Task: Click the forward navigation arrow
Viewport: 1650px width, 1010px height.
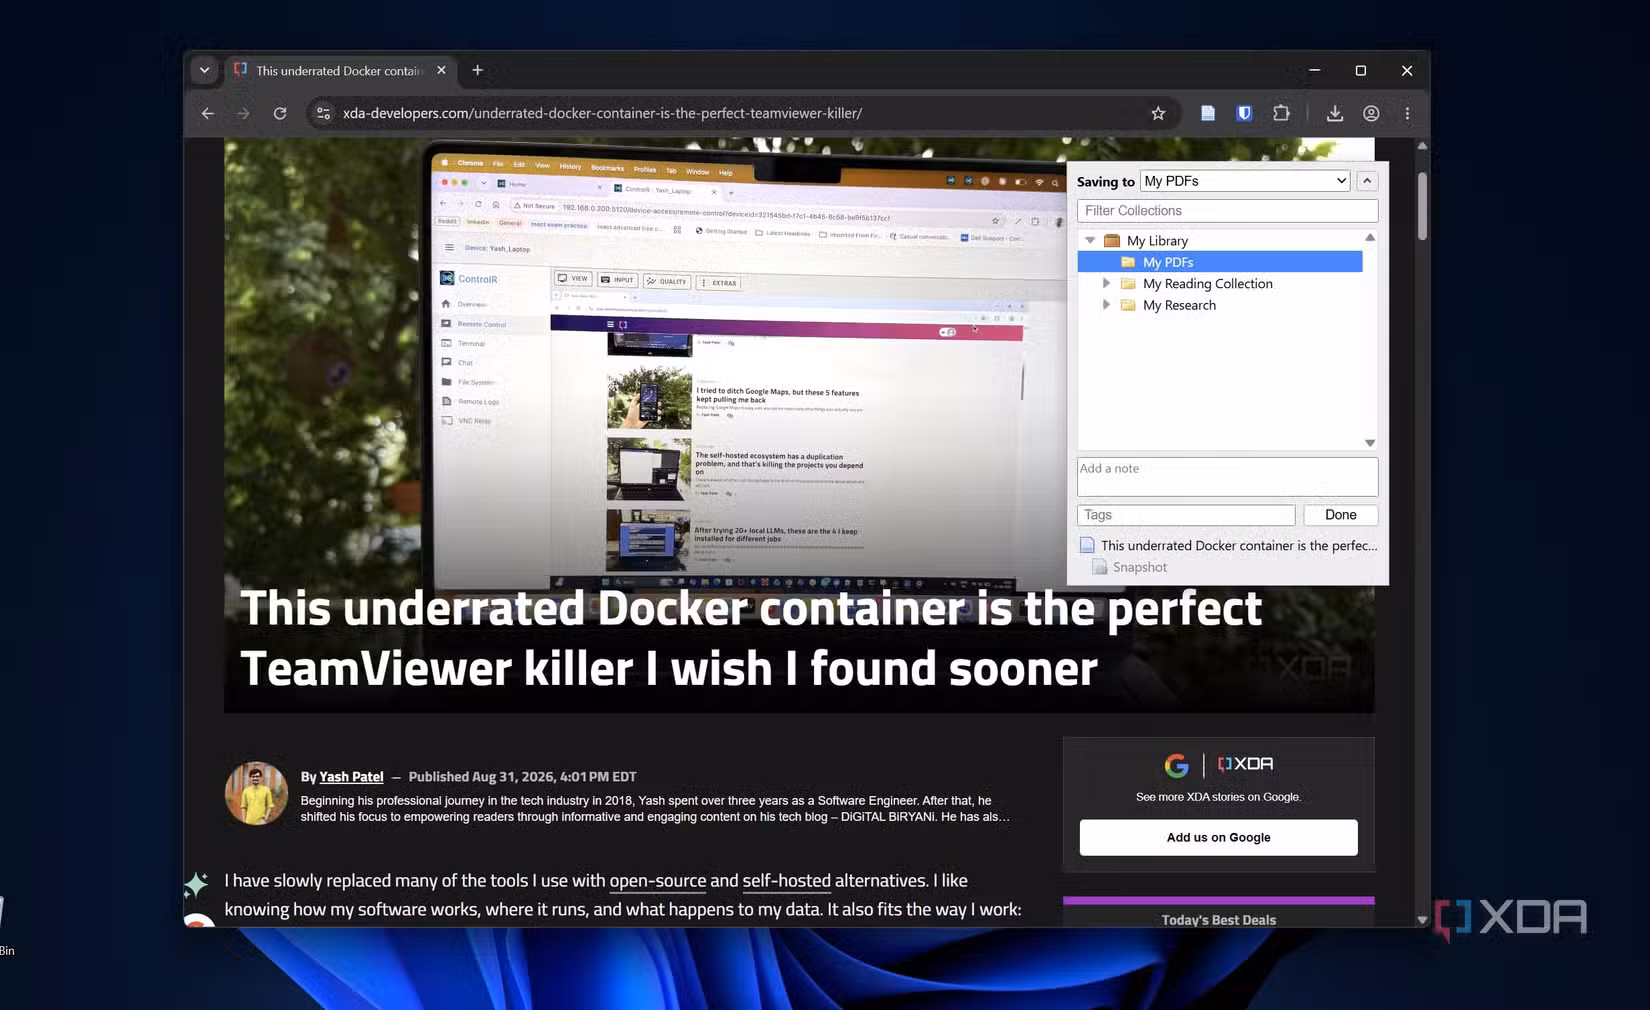Action: tap(243, 113)
